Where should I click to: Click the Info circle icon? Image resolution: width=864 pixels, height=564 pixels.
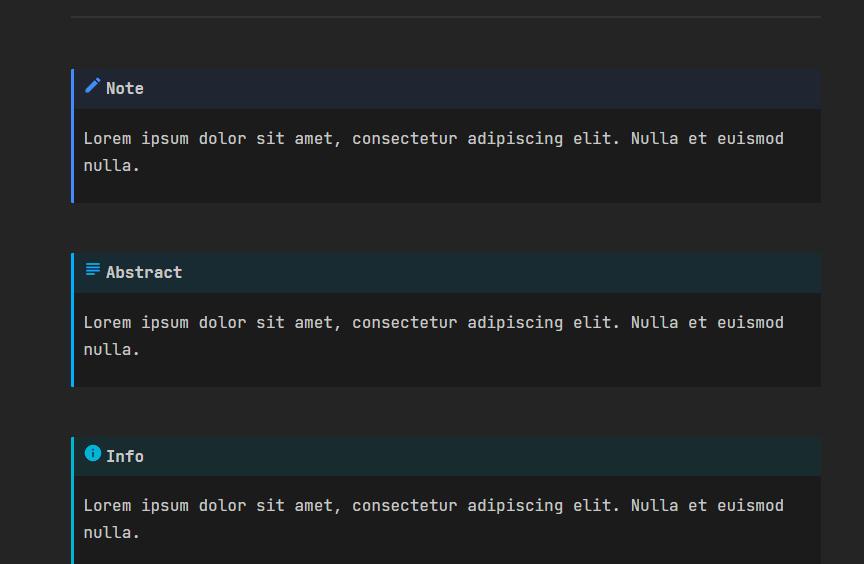click(x=93, y=454)
